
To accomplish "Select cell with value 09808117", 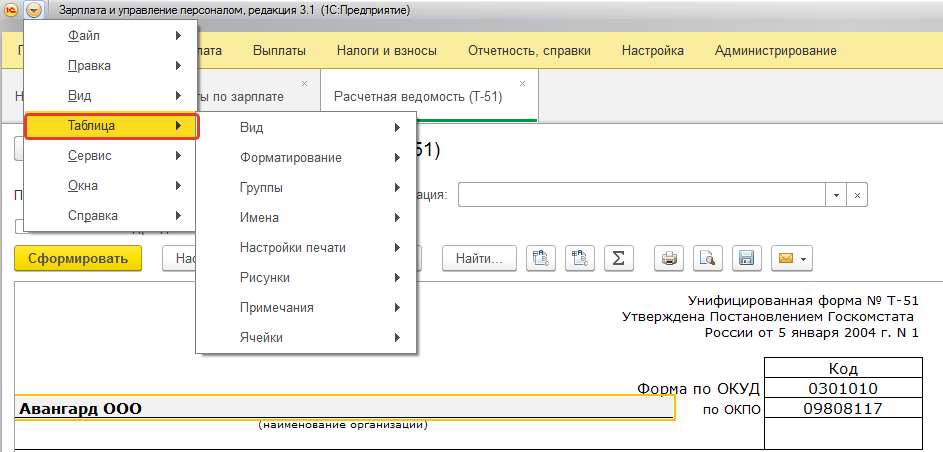I will point(843,409).
